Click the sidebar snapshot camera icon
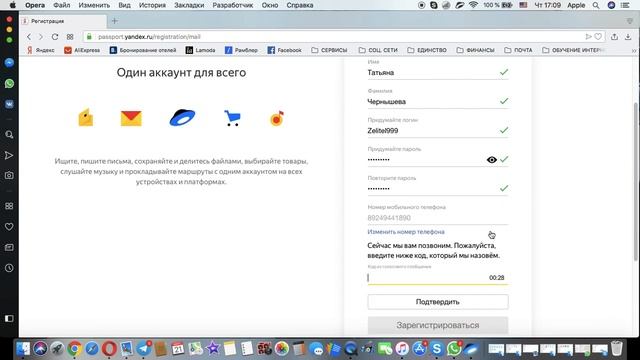 click(x=9, y=176)
